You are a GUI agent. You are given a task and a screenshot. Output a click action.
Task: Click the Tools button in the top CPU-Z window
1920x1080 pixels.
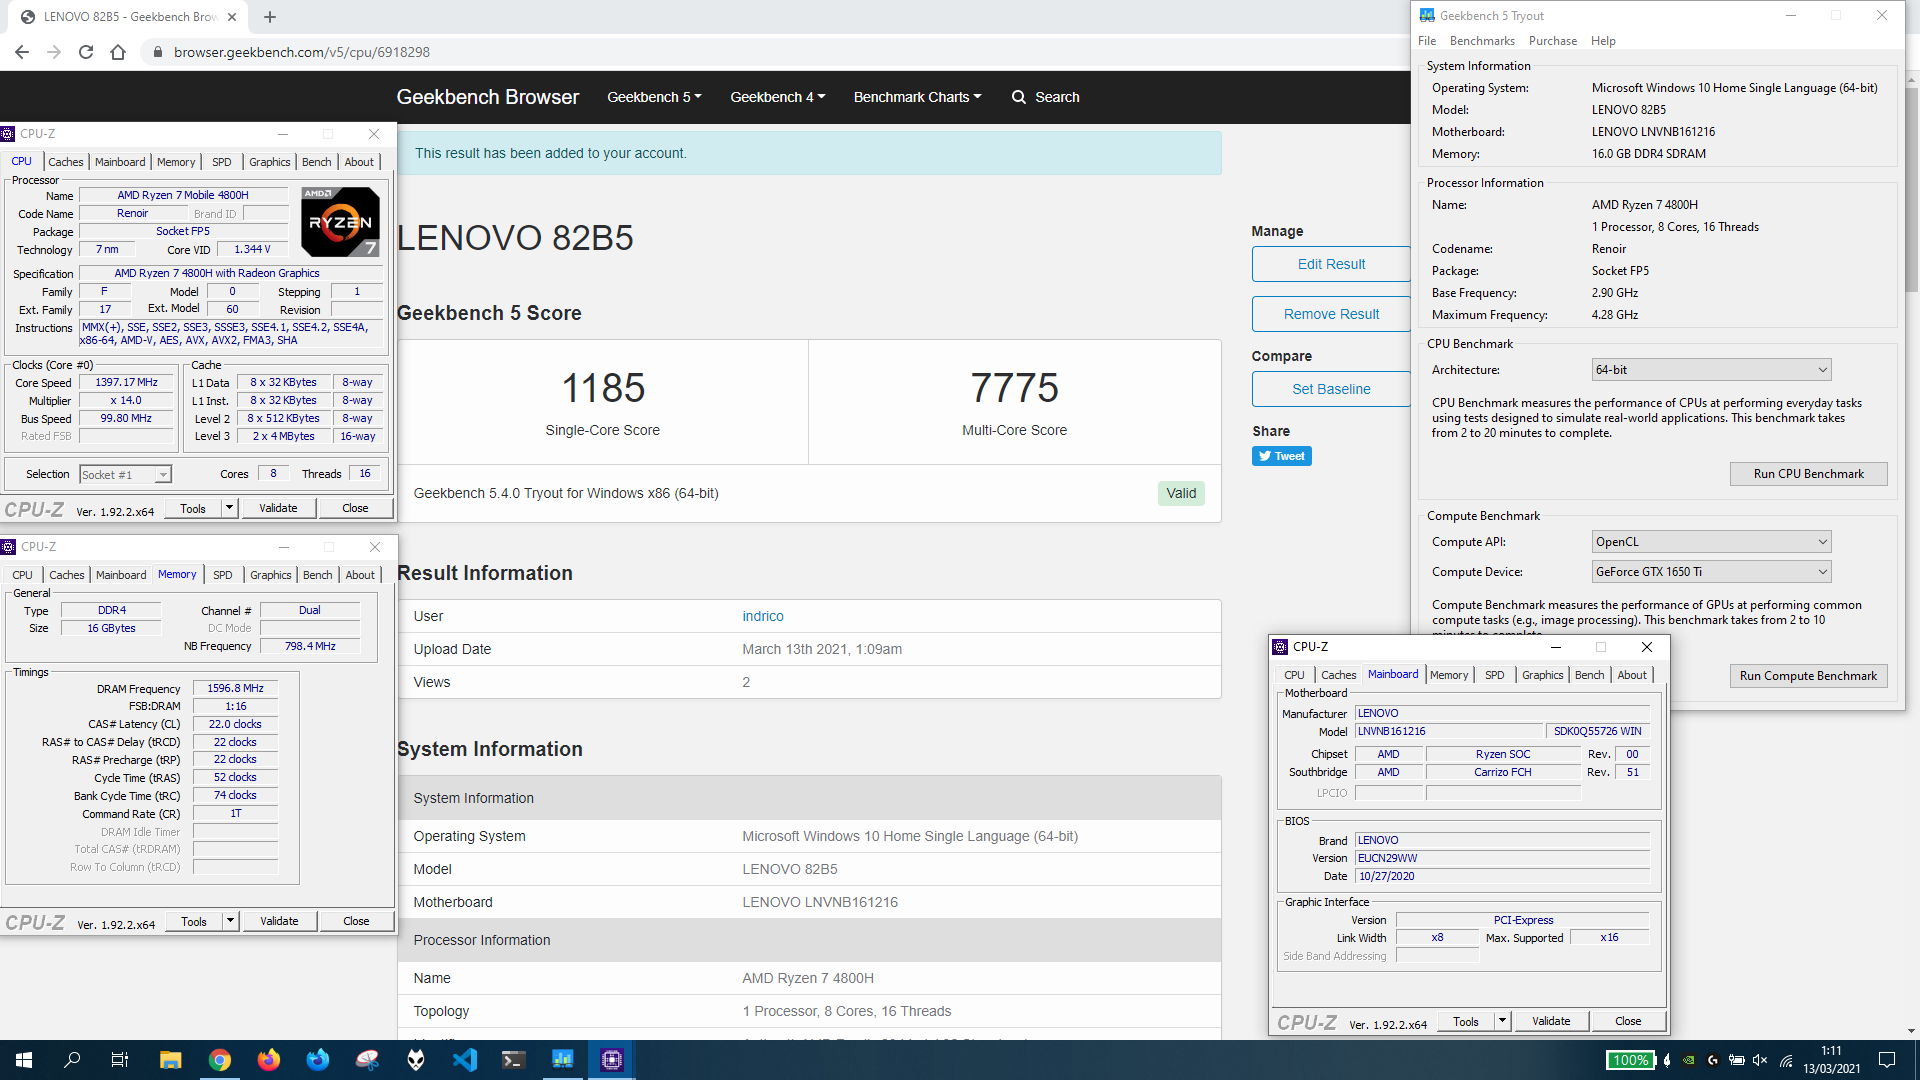pyautogui.click(x=193, y=508)
